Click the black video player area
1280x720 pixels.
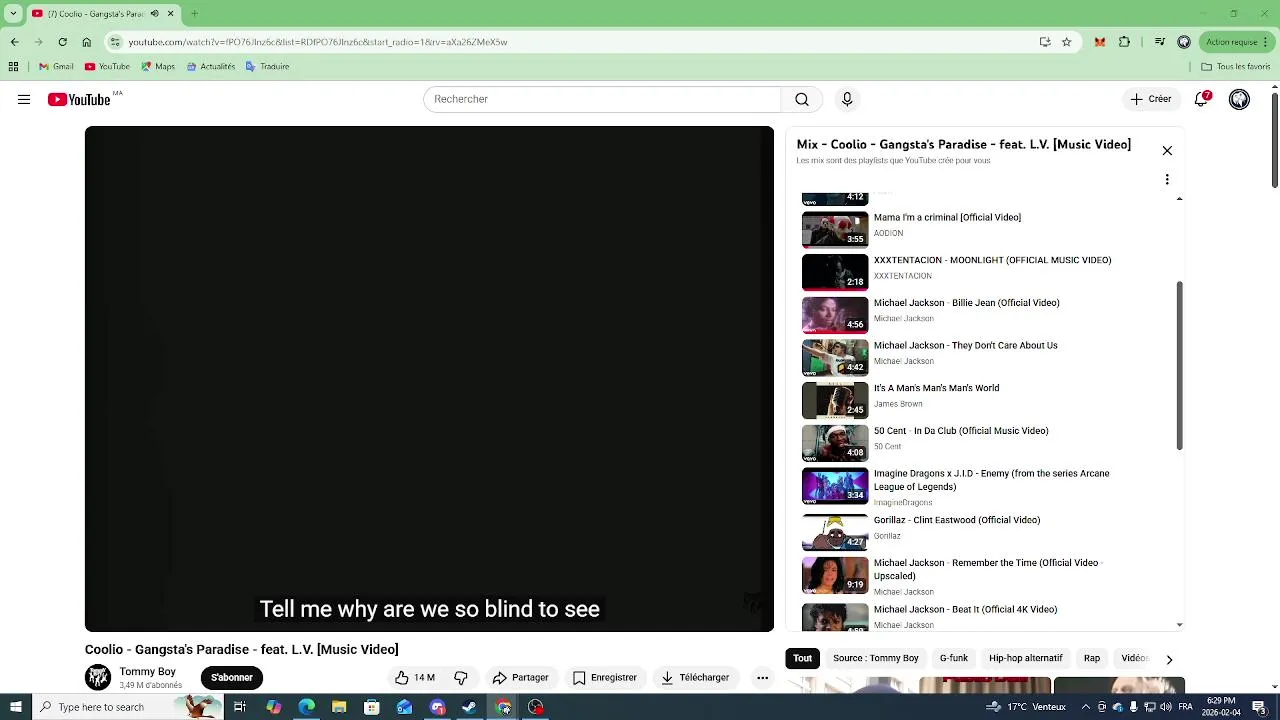(x=429, y=379)
